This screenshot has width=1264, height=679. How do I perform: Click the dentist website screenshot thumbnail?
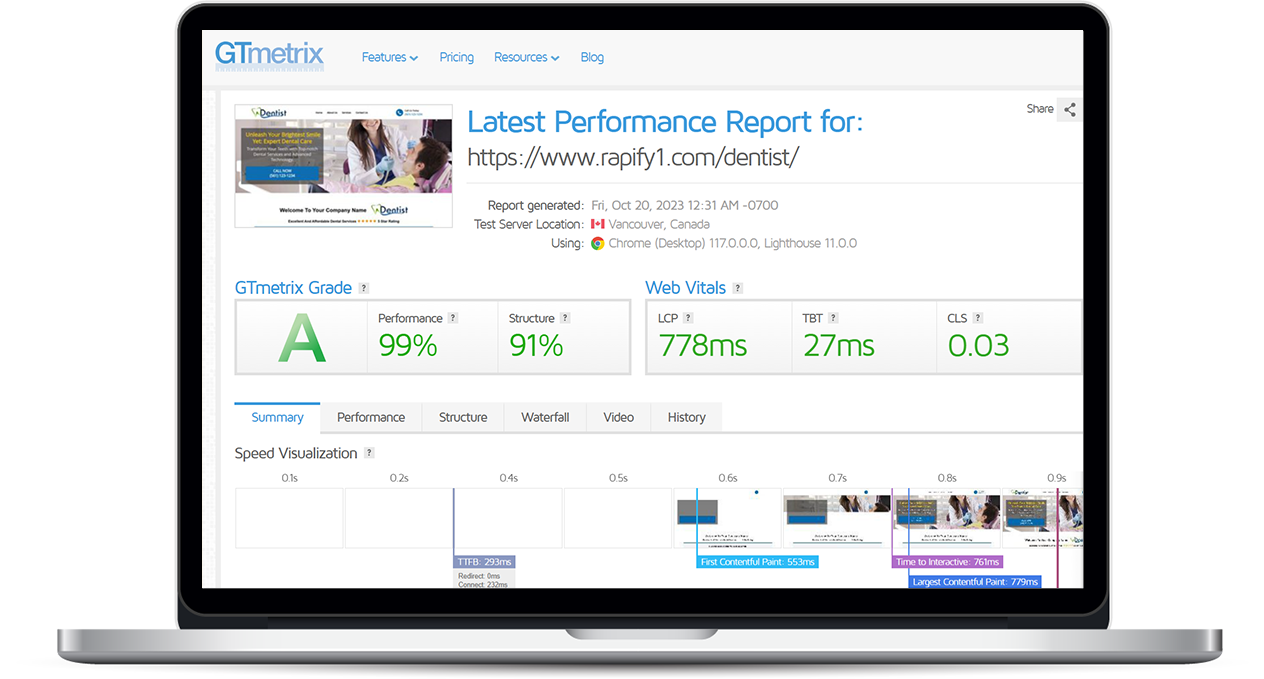pyautogui.click(x=343, y=164)
